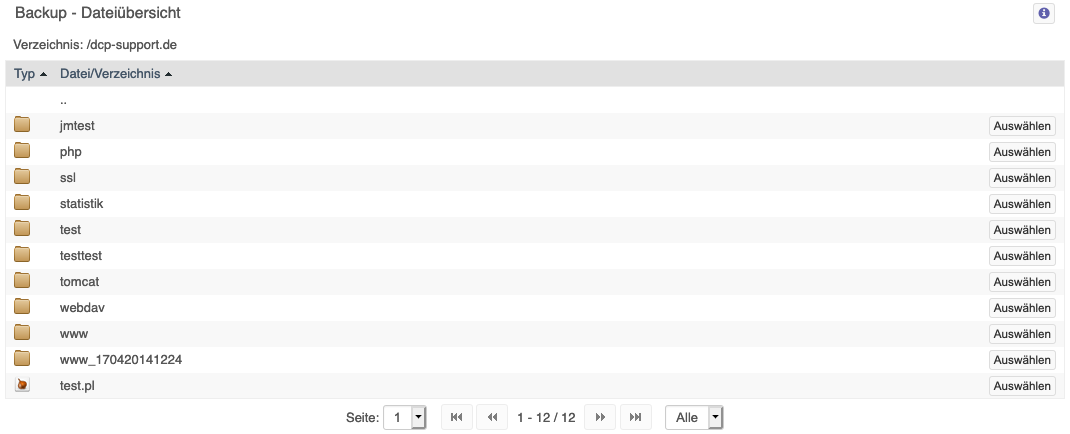Viewport: 1070px width, 434px height.
Task: Select the webdav folder with Auswählen
Action: [x=1022, y=308]
